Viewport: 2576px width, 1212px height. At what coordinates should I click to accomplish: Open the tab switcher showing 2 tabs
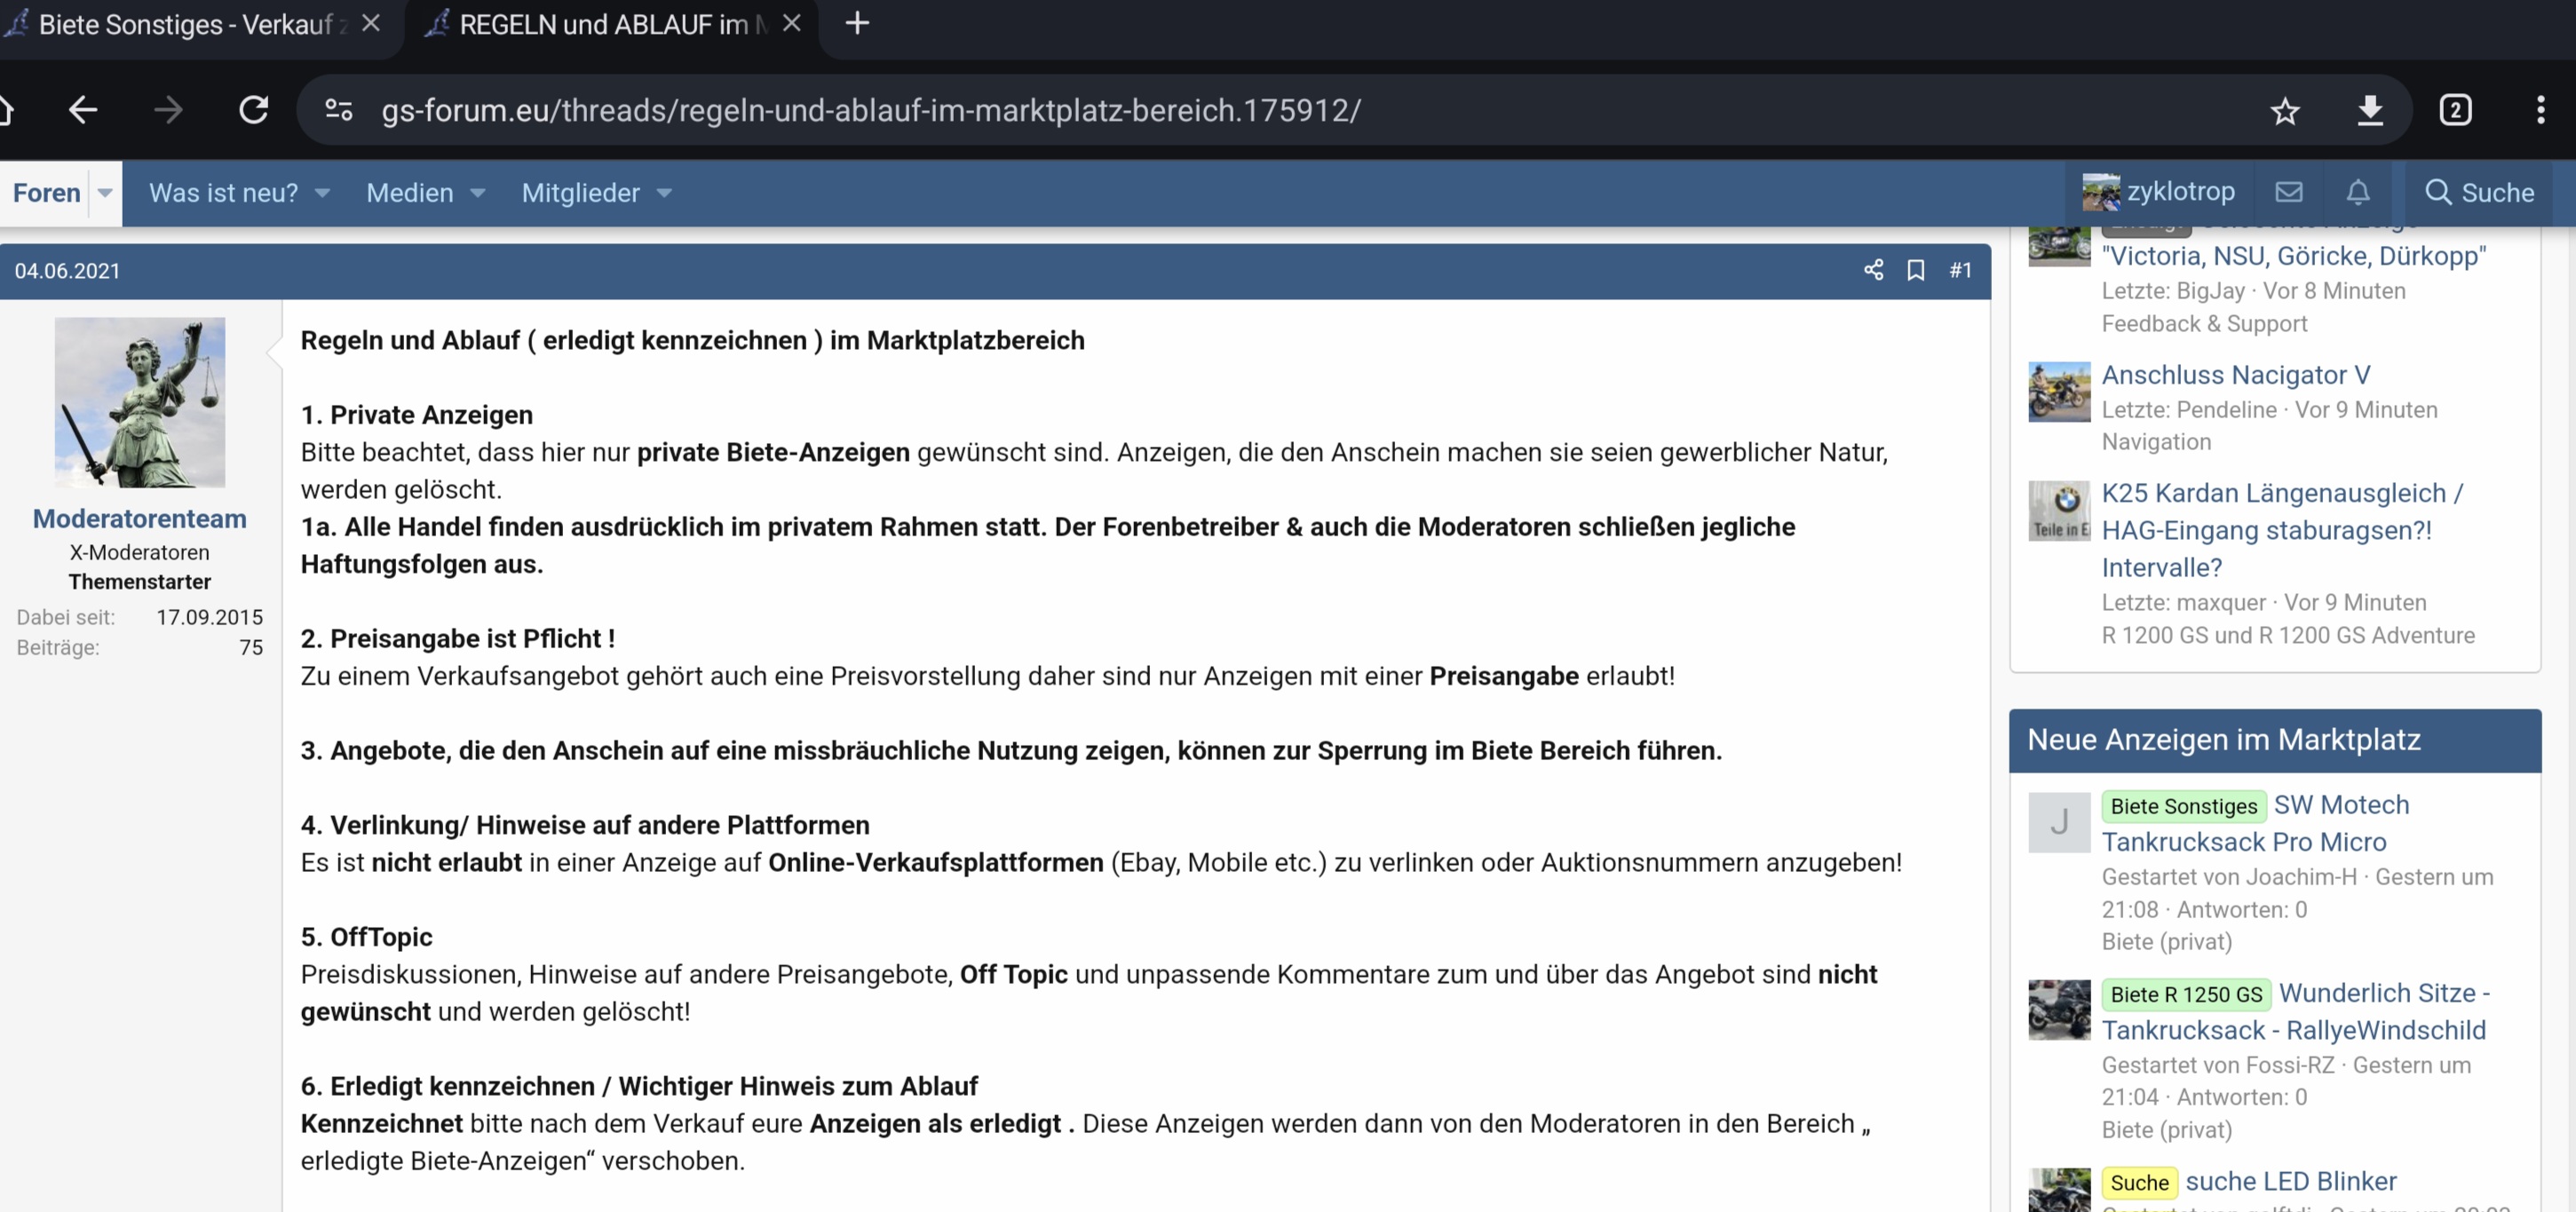click(x=2455, y=110)
